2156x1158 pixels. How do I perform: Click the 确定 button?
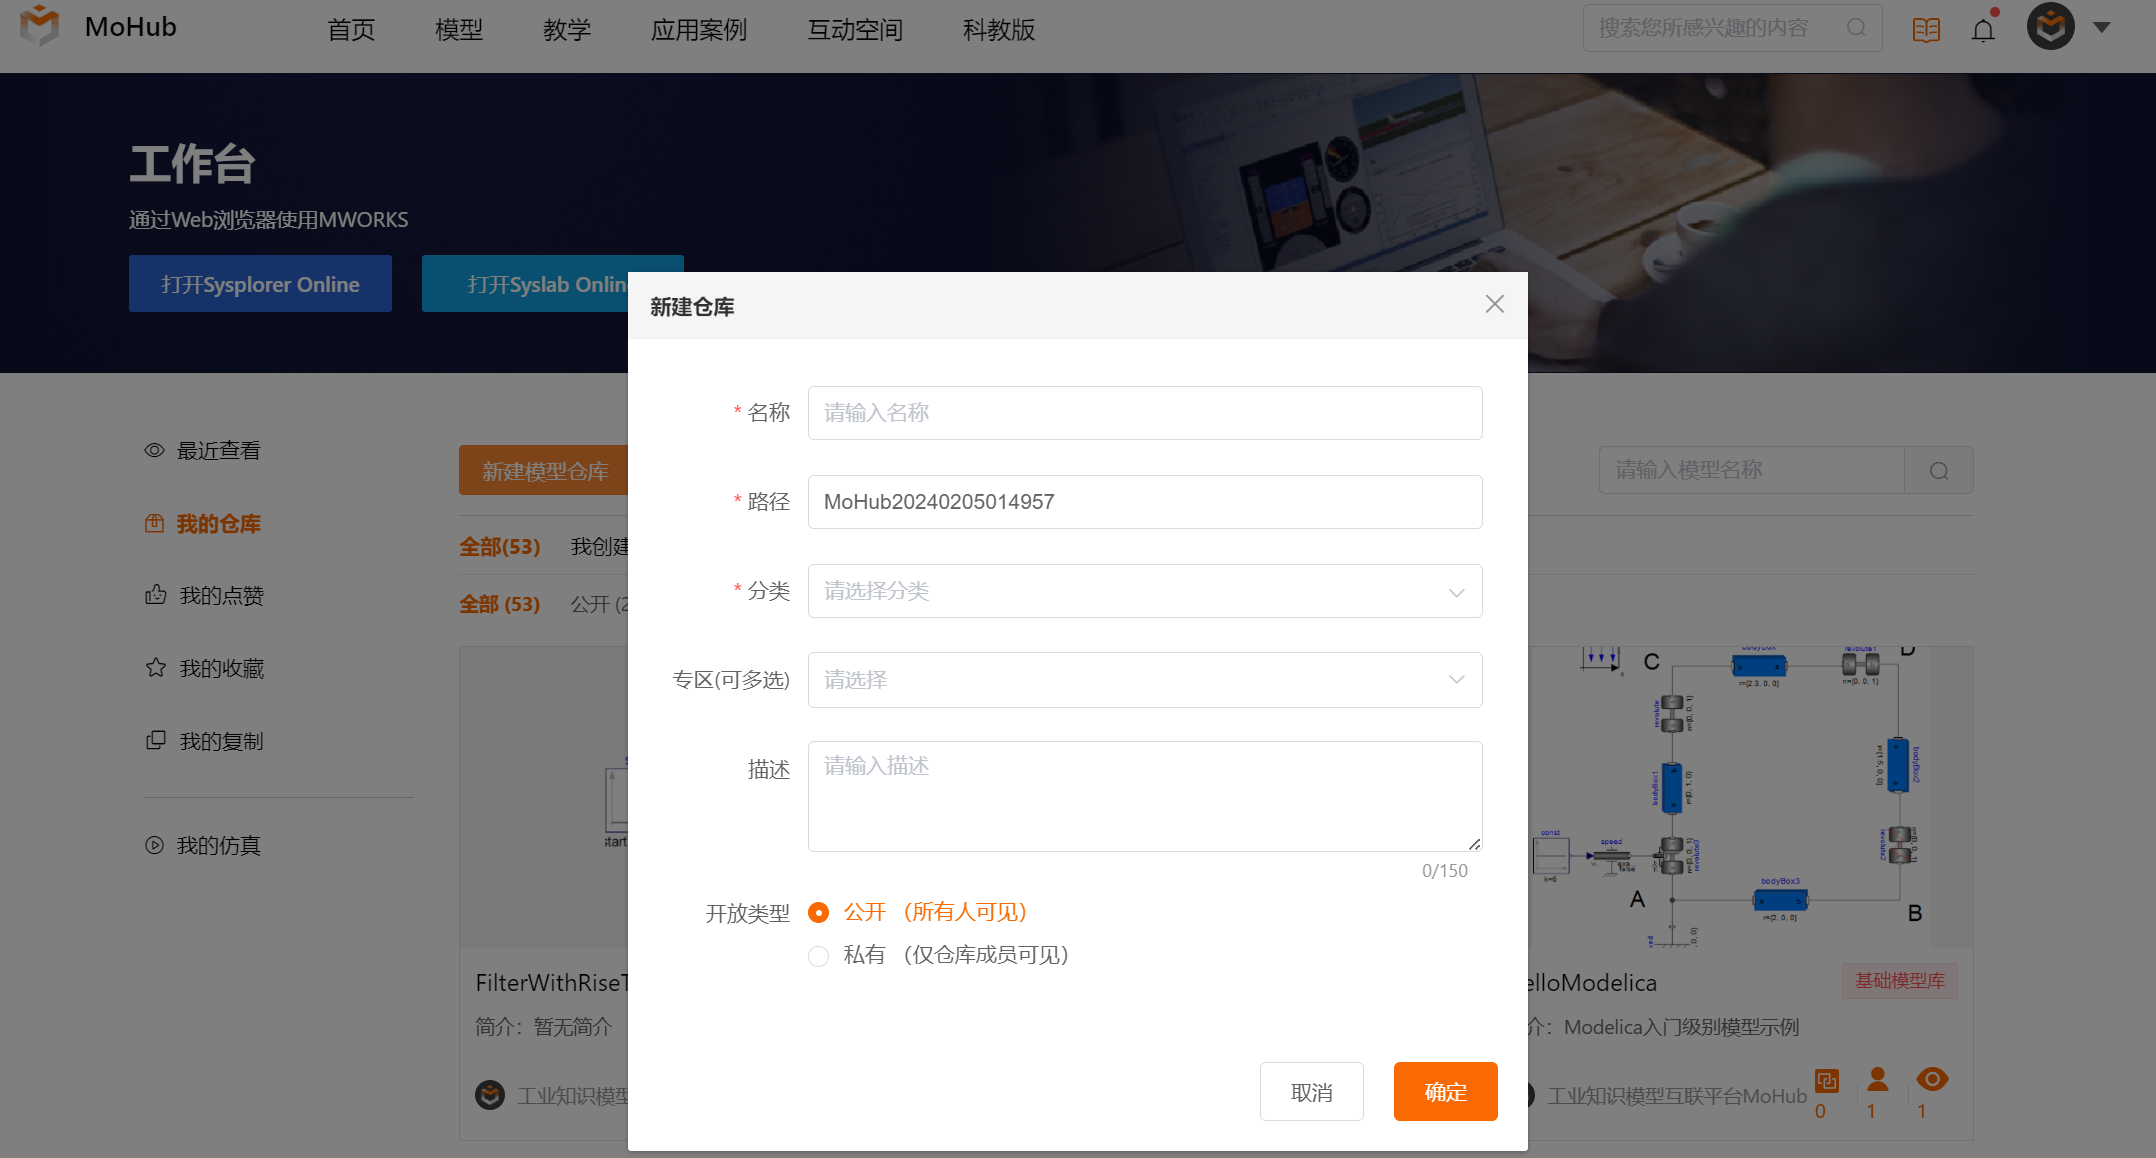tap(1445, 1091)
